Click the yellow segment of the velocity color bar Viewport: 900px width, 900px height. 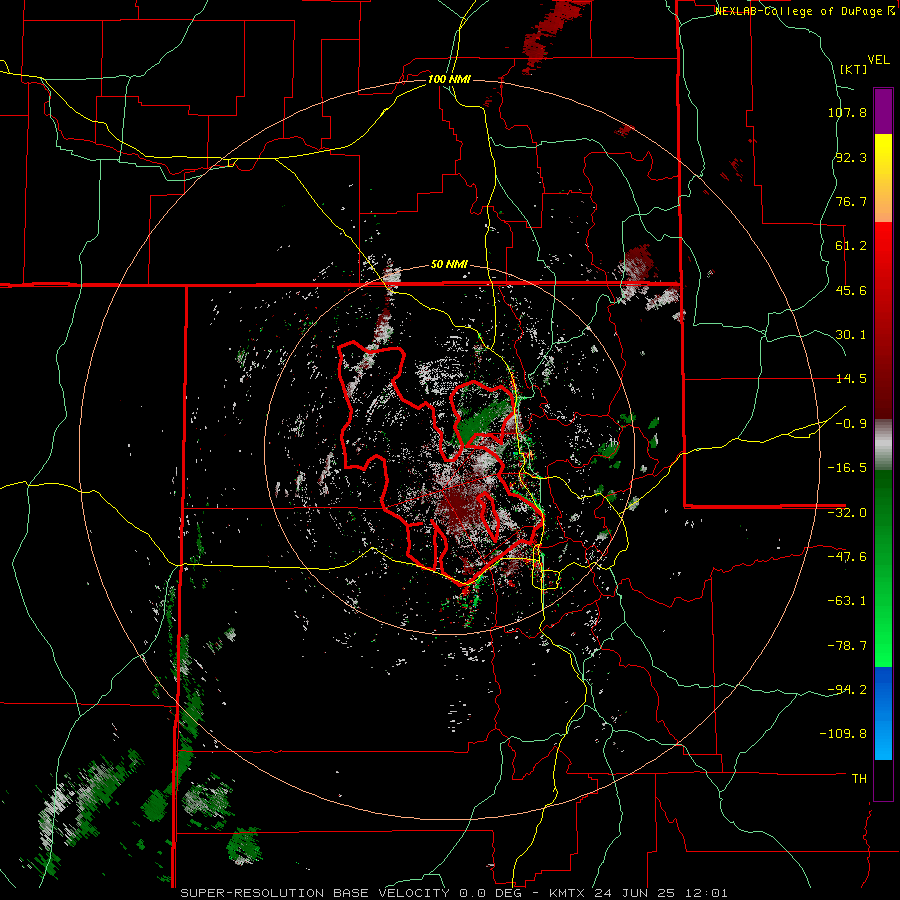883,178
